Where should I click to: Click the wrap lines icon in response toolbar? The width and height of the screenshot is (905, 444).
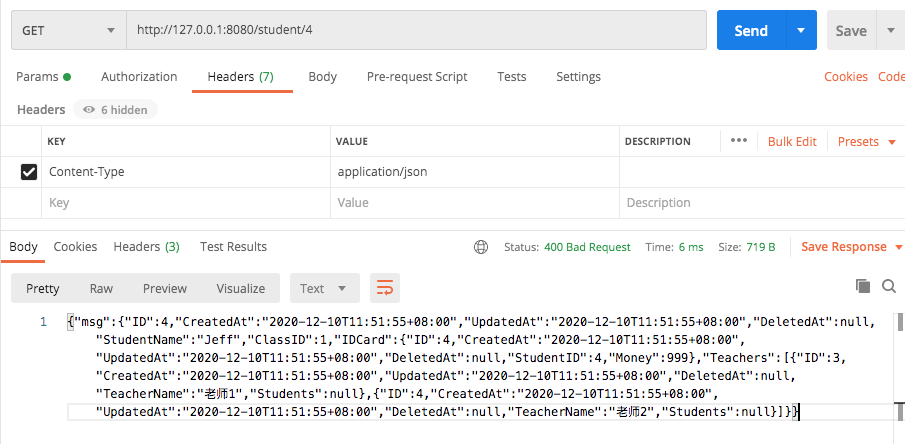(x=384, y=288)
